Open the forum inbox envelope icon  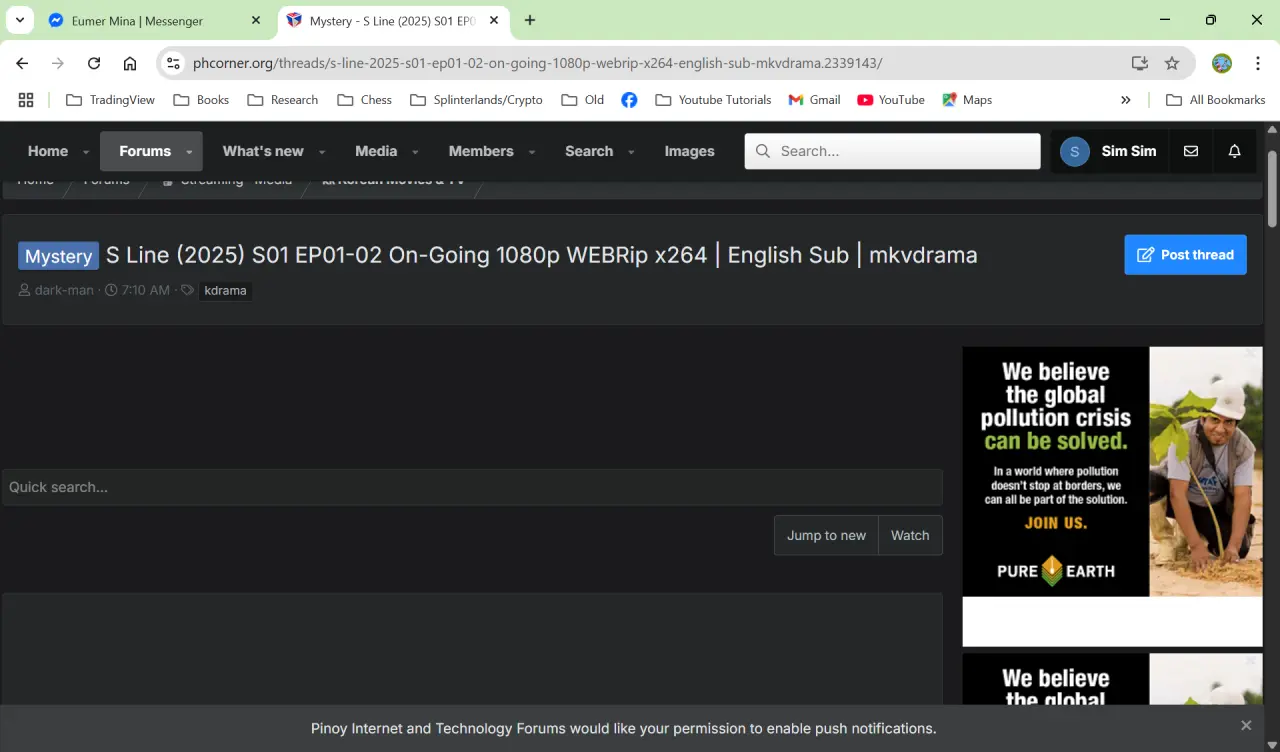point(1191,151)
